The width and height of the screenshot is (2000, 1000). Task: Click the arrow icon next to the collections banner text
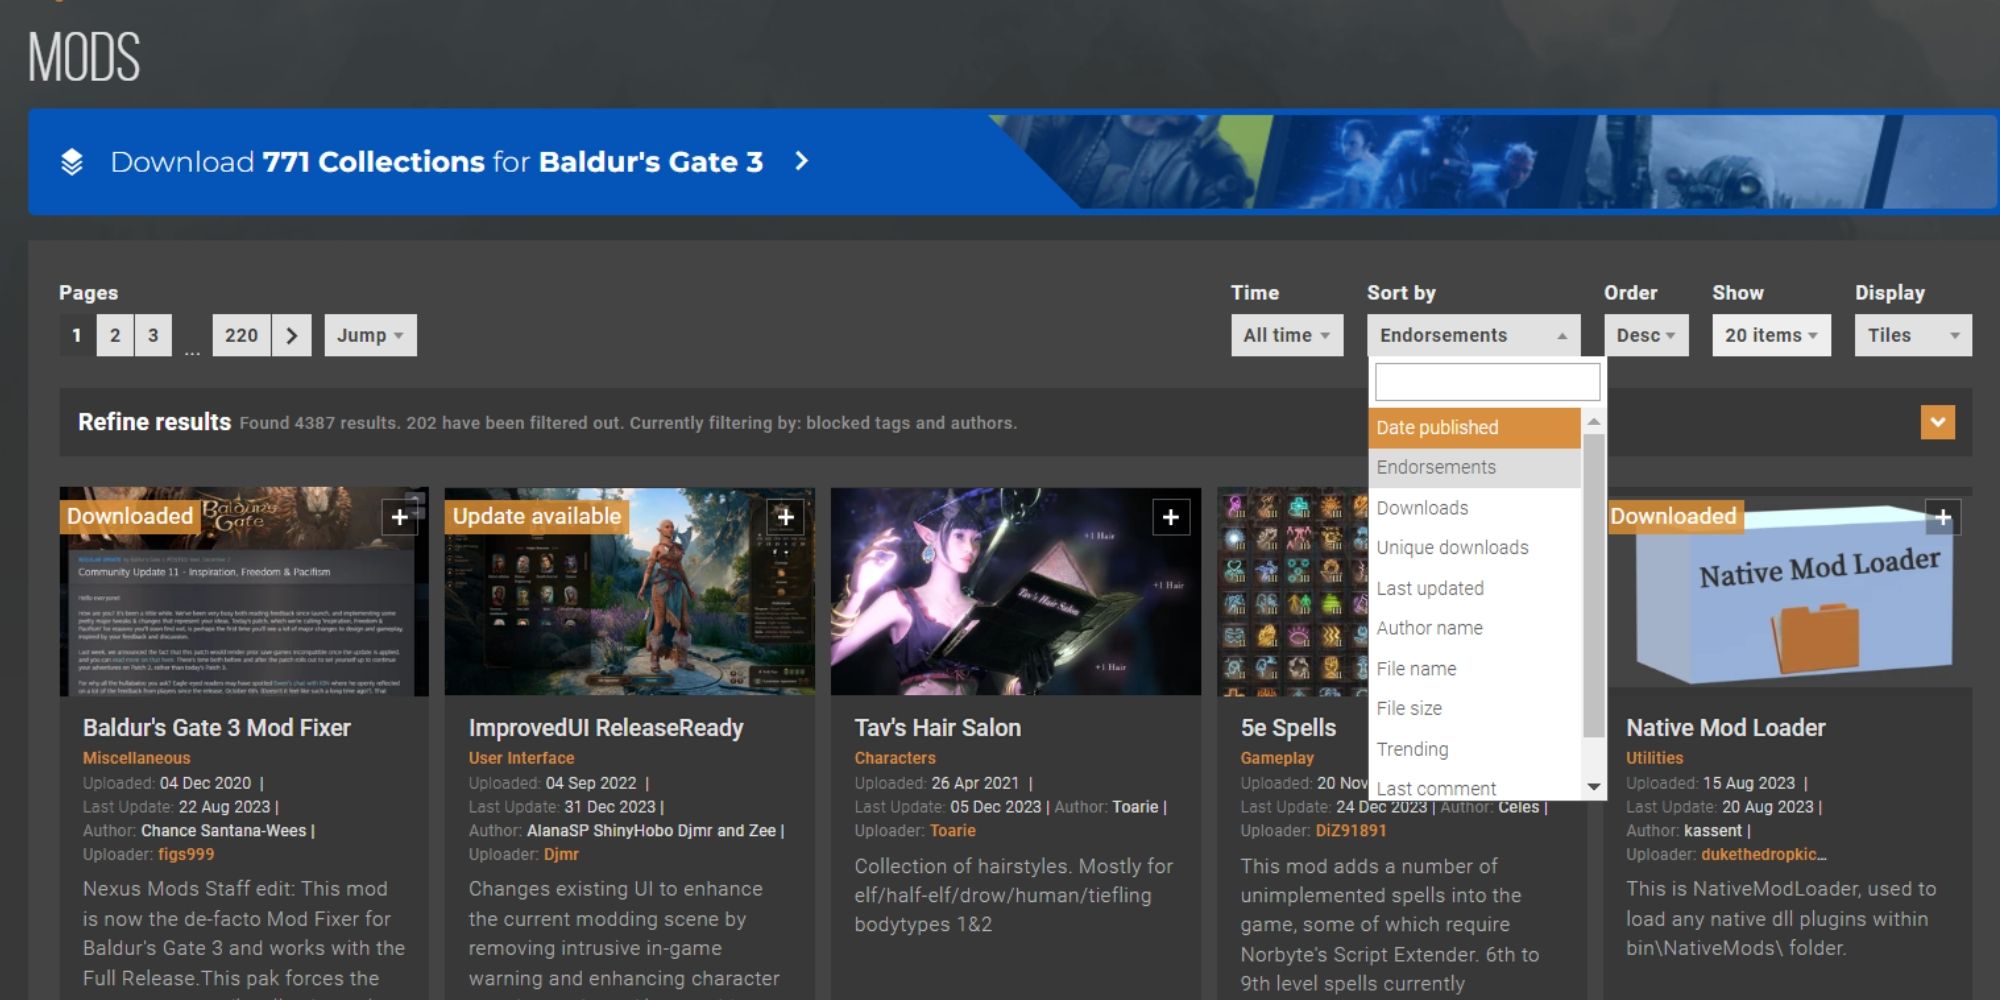(x=800, y=161)
